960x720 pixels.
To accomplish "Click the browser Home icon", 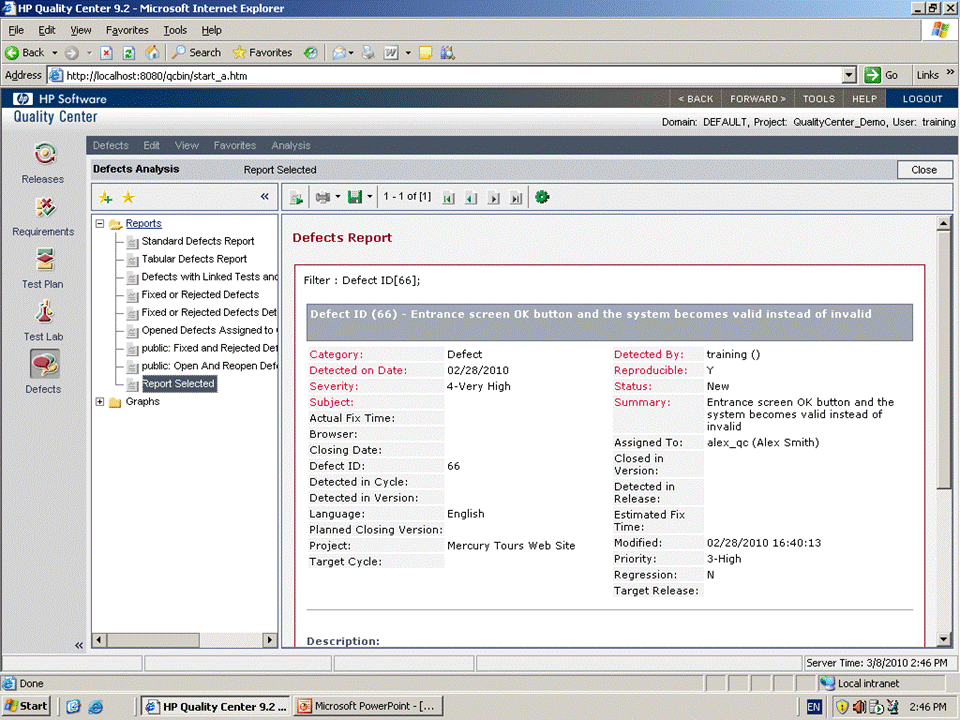I will (152, 53).
